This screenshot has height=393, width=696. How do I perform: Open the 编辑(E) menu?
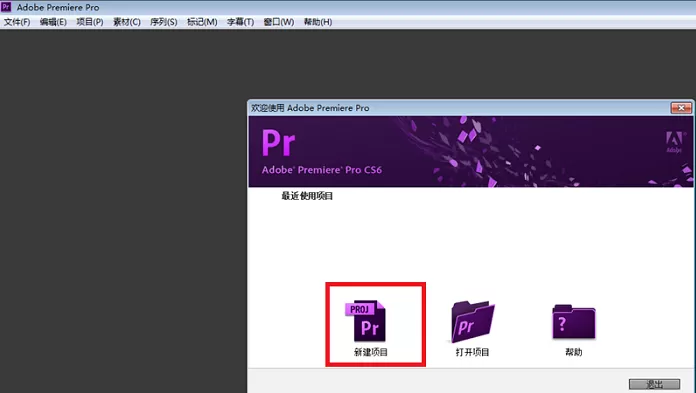coord(53,22)
